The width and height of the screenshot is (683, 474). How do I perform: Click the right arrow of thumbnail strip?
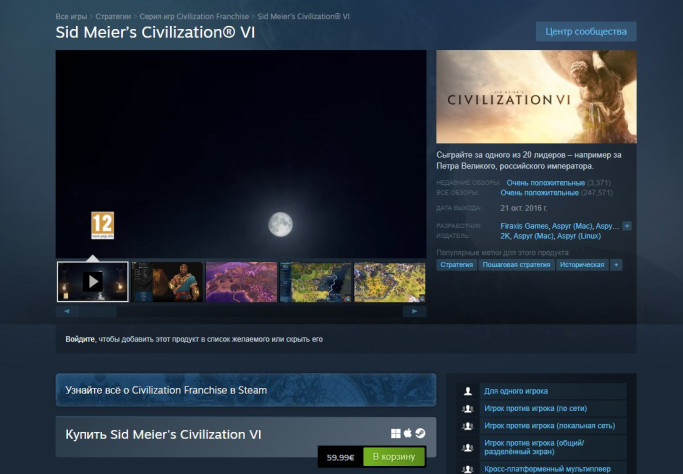415,311
